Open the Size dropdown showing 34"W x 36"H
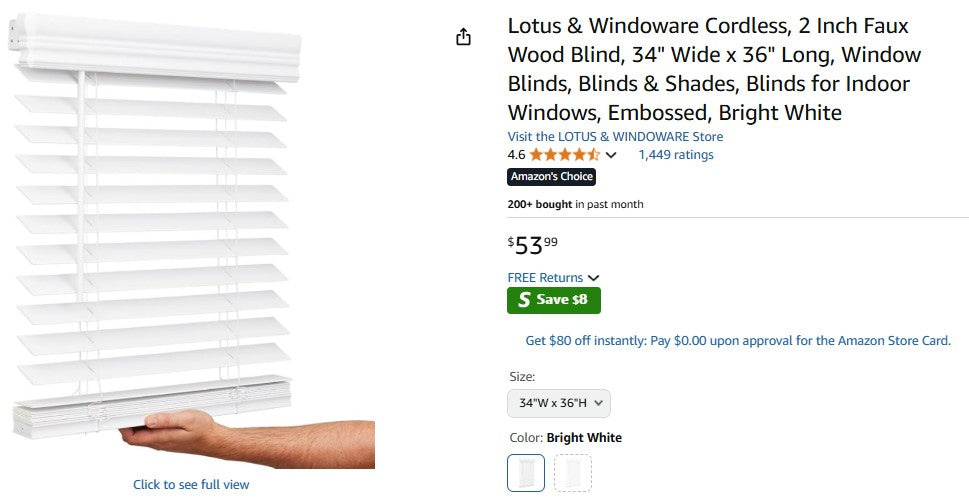This screenshot has width=969, height=503. (558, 403)
